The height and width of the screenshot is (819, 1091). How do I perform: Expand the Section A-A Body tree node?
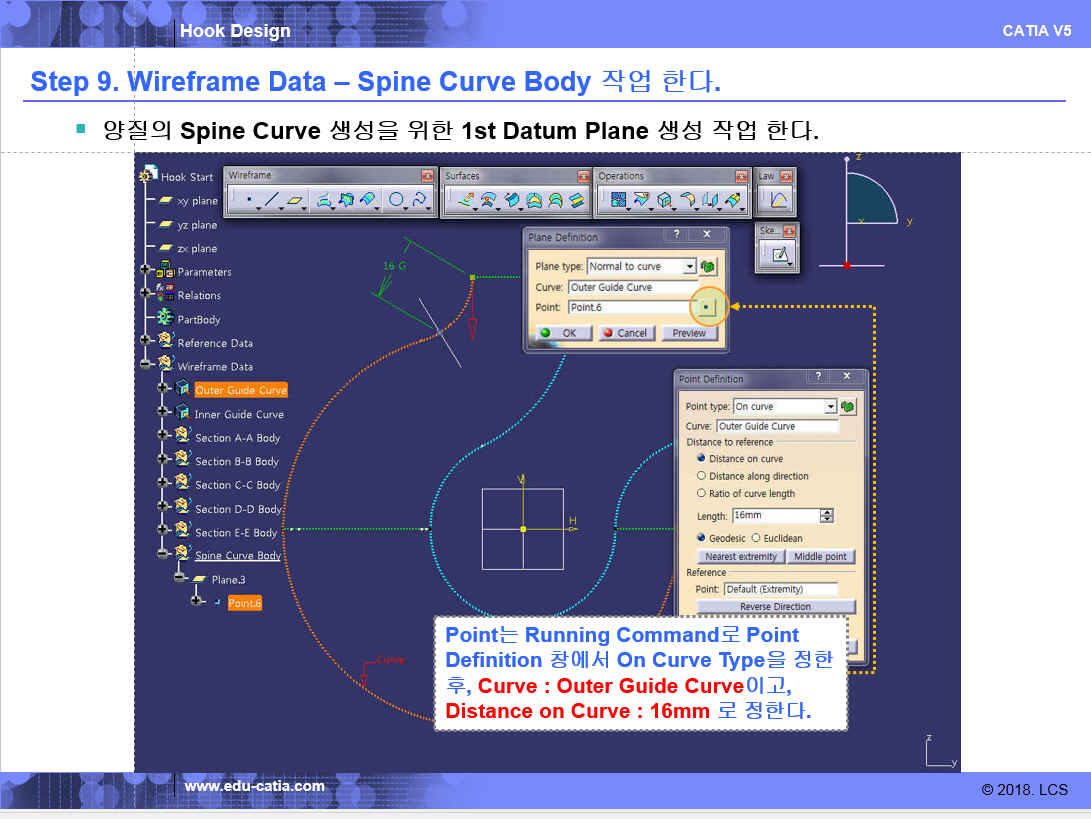click(163, 437)
